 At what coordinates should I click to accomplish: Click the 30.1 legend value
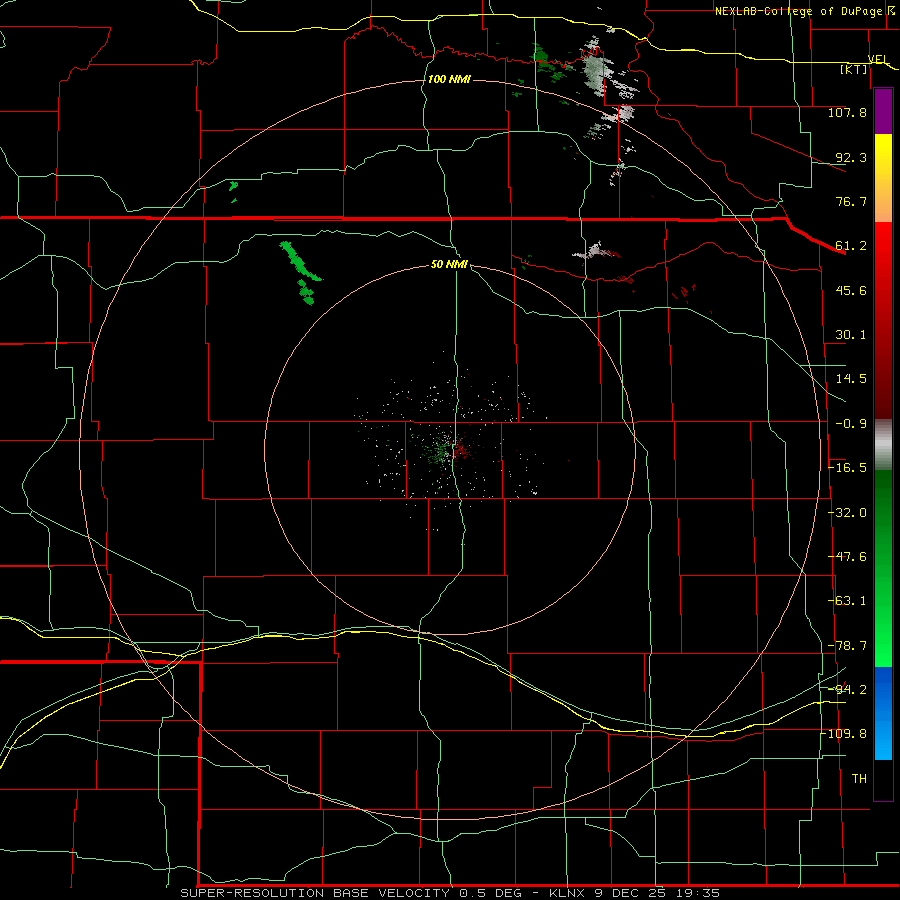[851, 335]
